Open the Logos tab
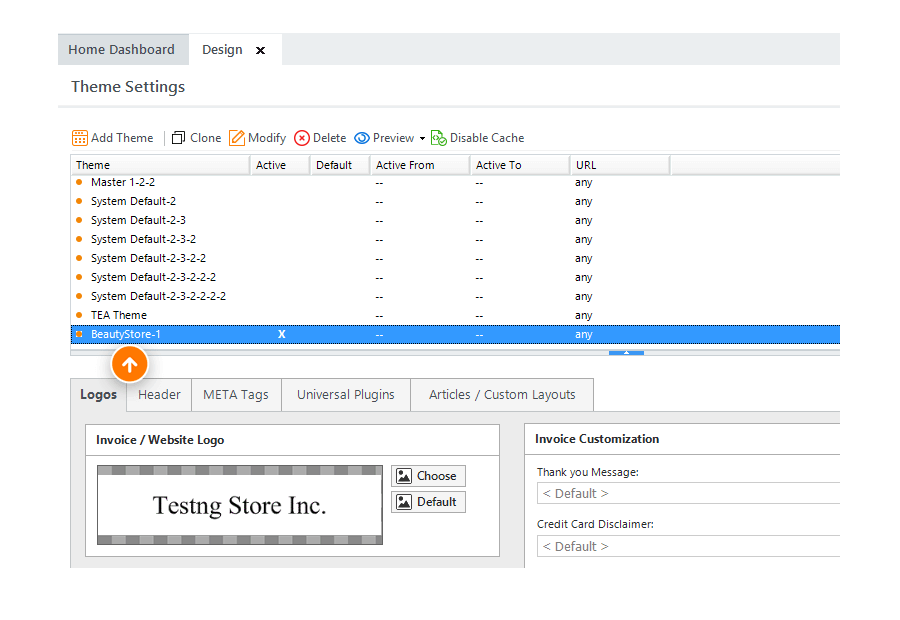This screenshot has width=900, height=620. pos(98,394)
